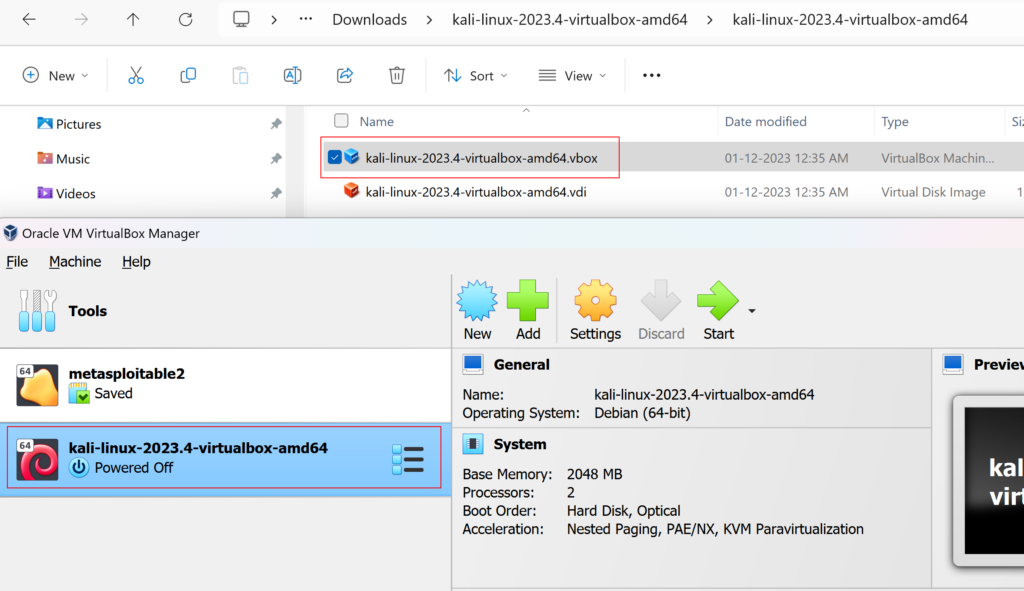Click the This PC monitor icon
The image size is (1024, 591).
click(x=241, y=19)
